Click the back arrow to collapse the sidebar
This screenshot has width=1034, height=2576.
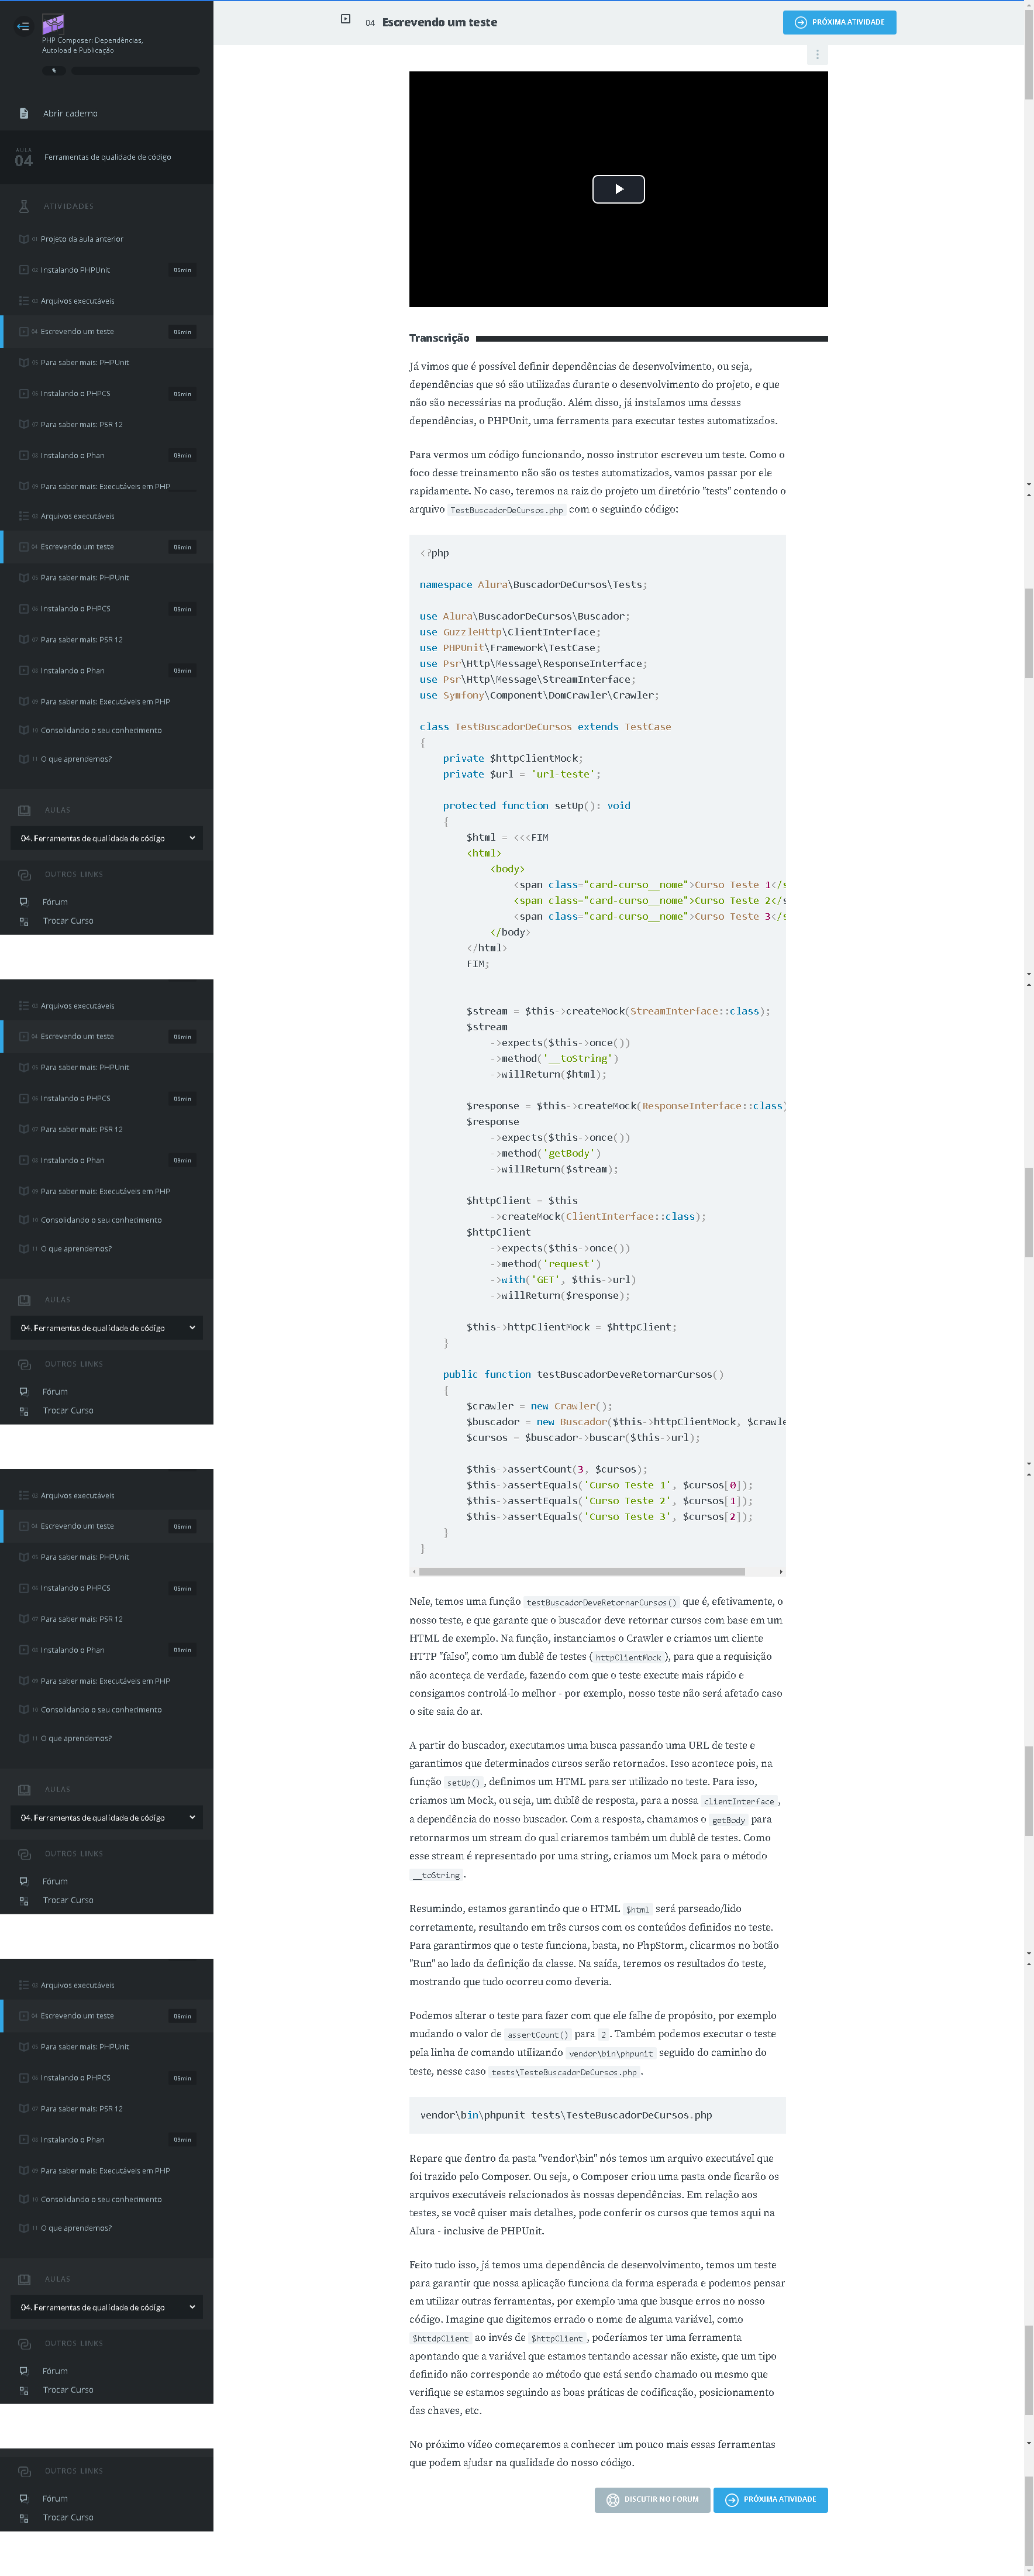[23, 27]
